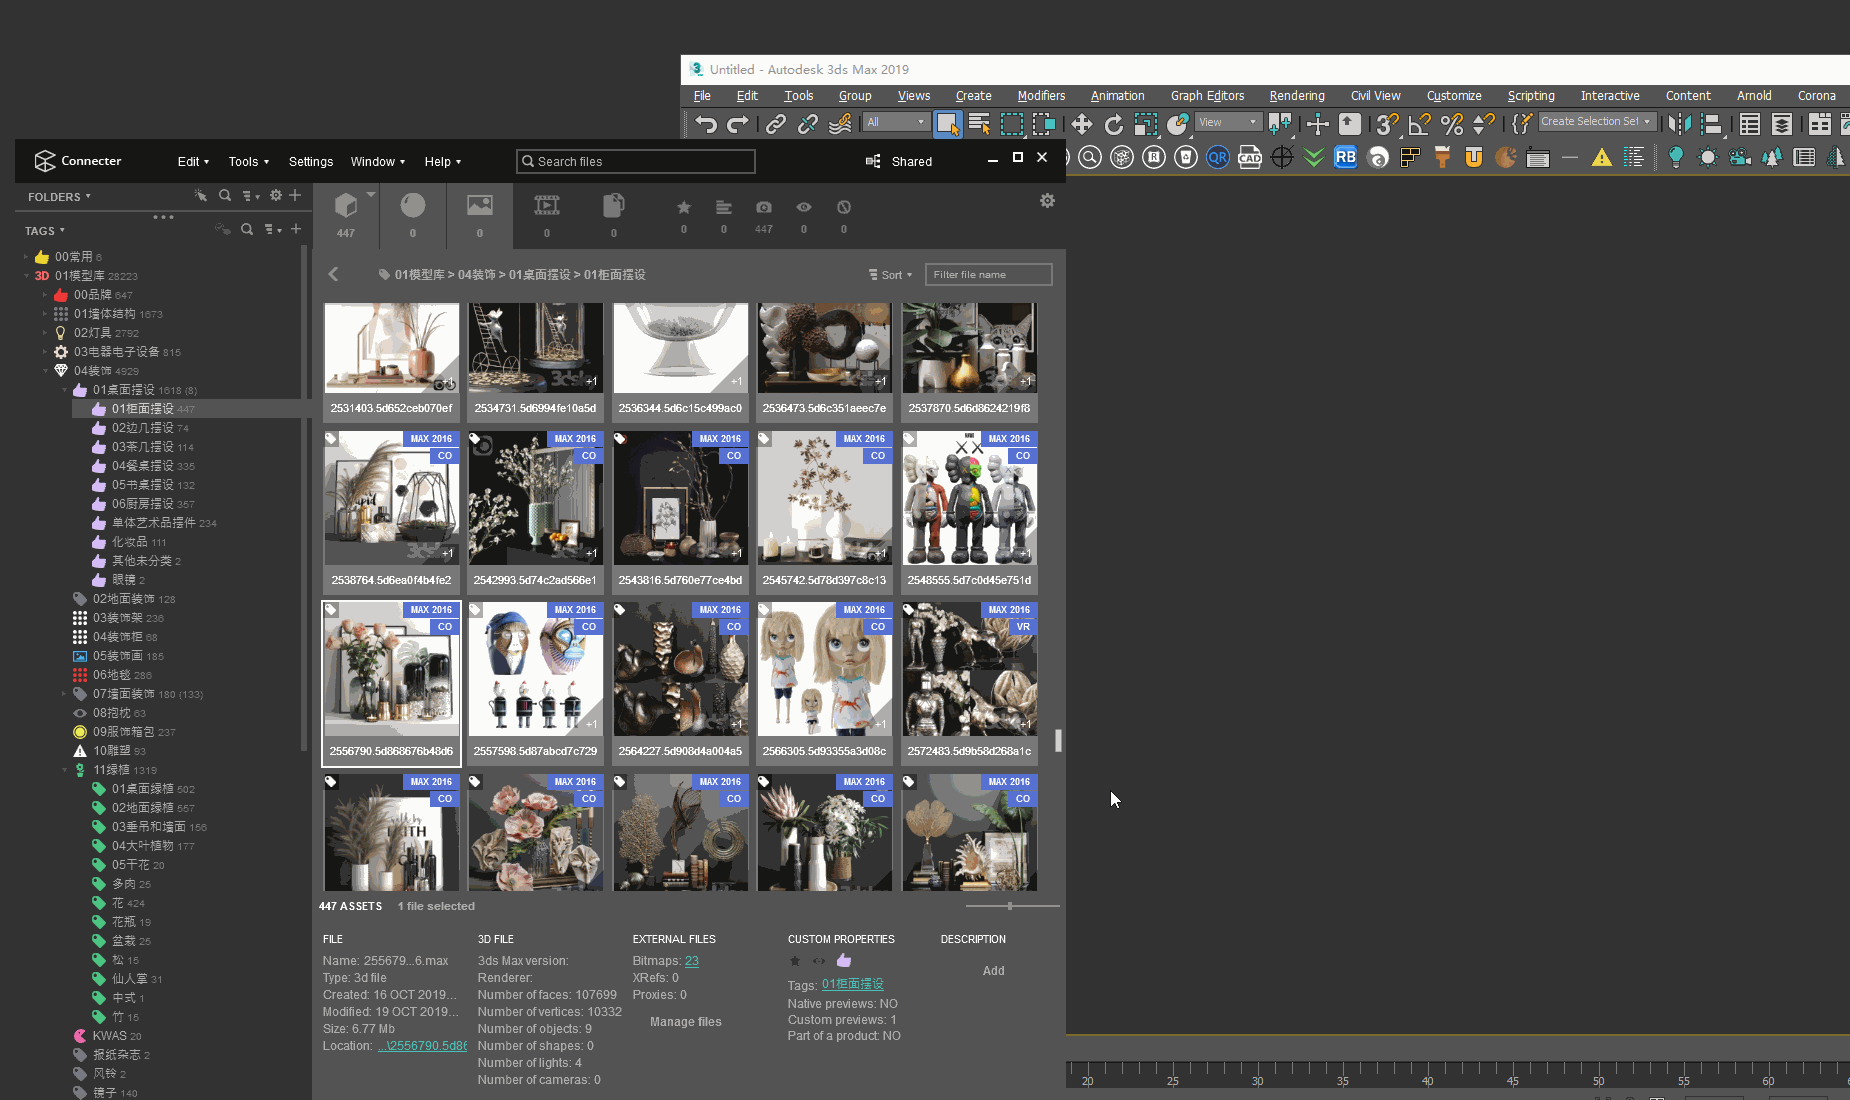Click the thumbnail grid vertical scrollbar

(1058, 740)
